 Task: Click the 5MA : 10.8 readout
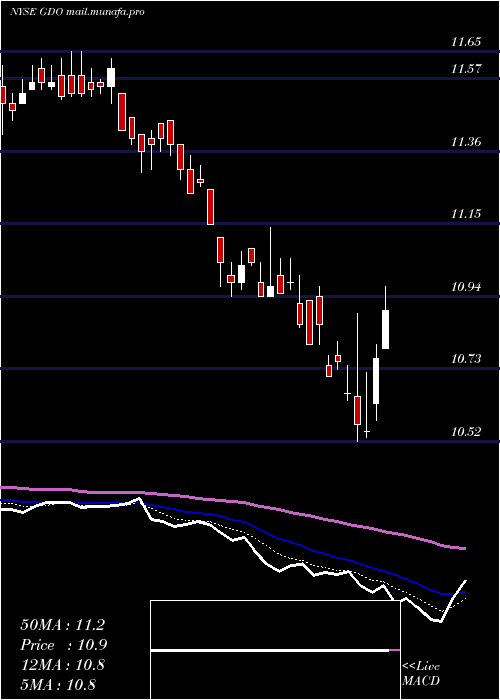[58, 684]
